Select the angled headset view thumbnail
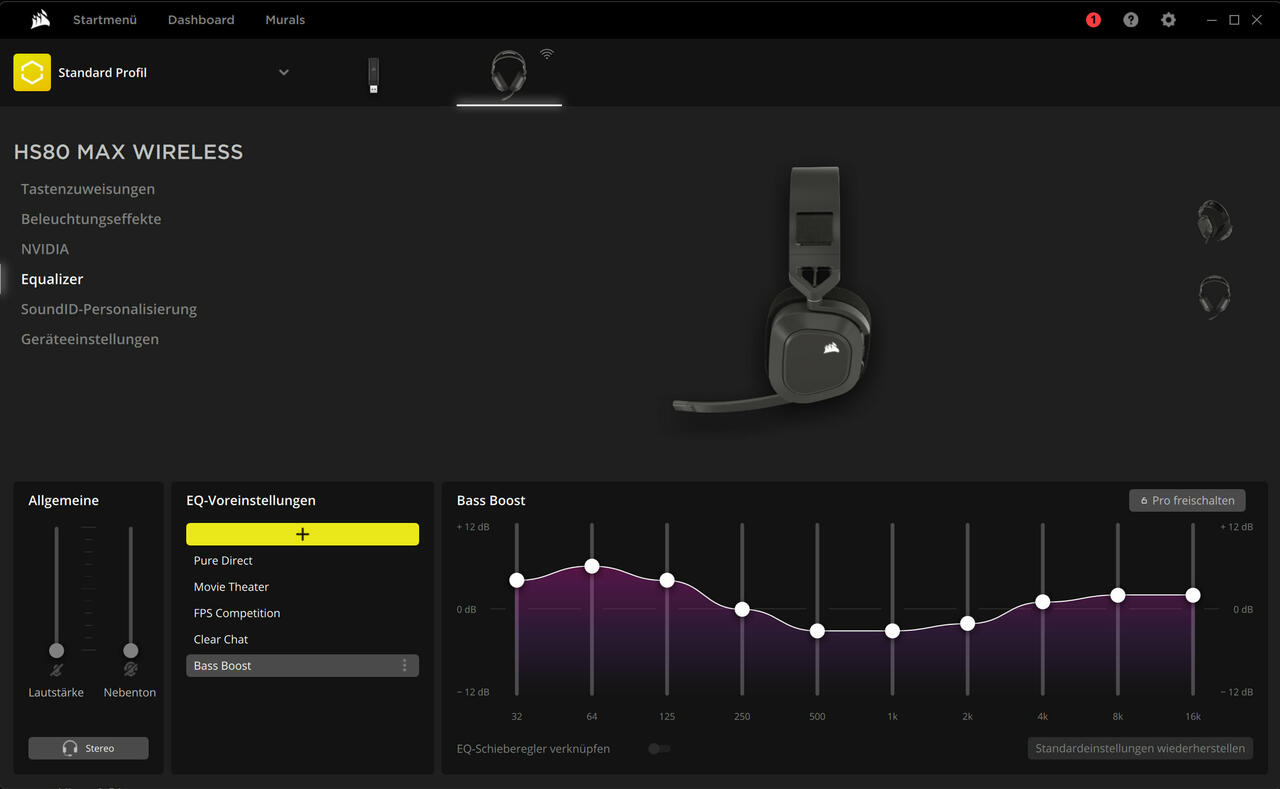Screen dimensions: 1280x789 (x=1214, y=221)
